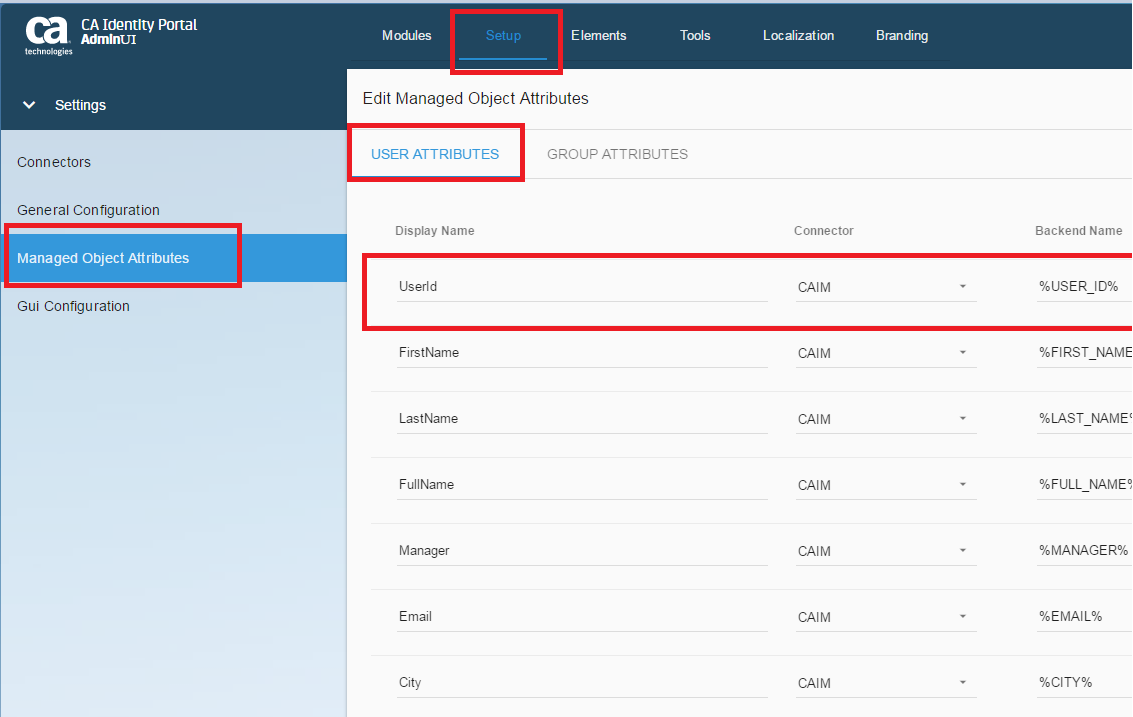The width and height of the screenshot is (1133, 717).
Task: Open Connector dropdown for Manager row
Action: click(x=886, y=551)
